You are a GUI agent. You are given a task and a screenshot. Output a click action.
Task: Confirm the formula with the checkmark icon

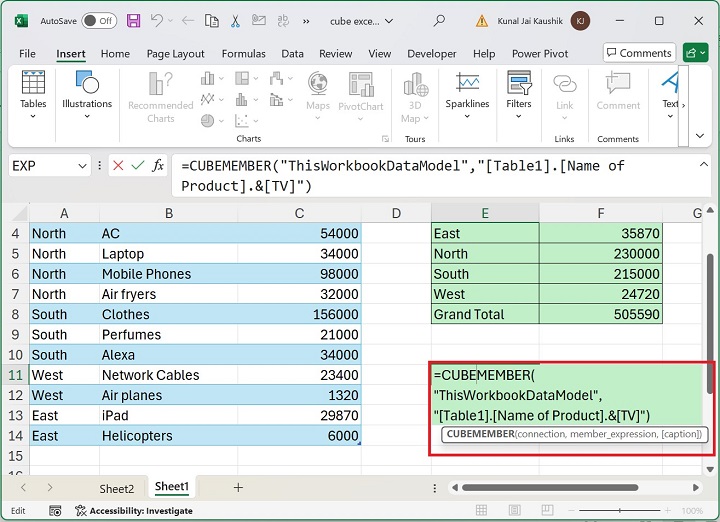click(x=137, y=165)
